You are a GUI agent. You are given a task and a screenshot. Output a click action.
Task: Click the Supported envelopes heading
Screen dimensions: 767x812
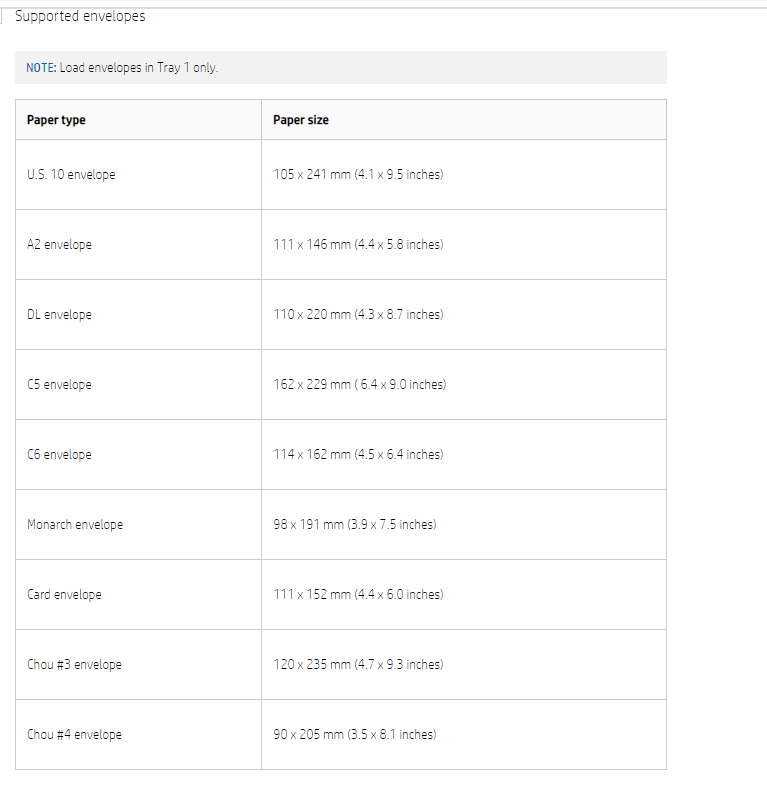pos(80,16)
